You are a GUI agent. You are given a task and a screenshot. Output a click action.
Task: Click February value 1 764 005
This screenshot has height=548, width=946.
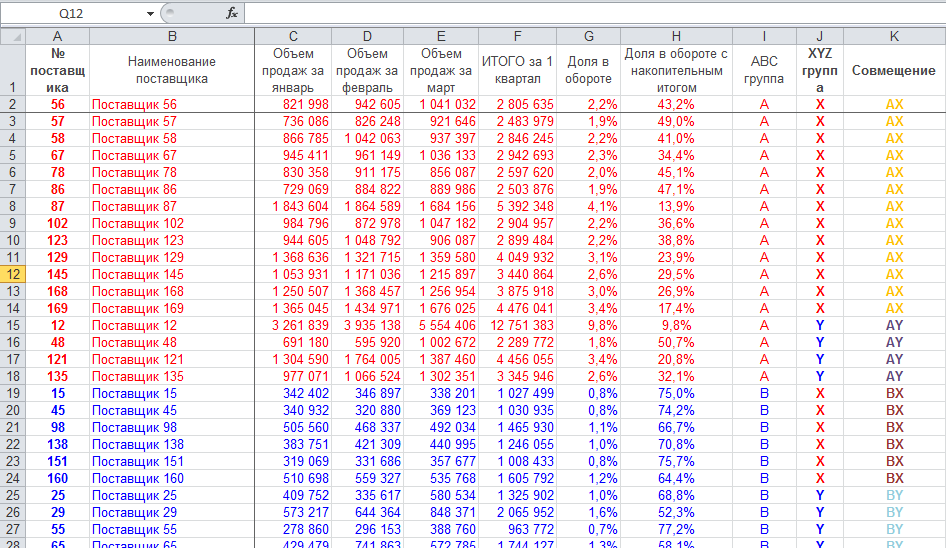tap(367, 360)
